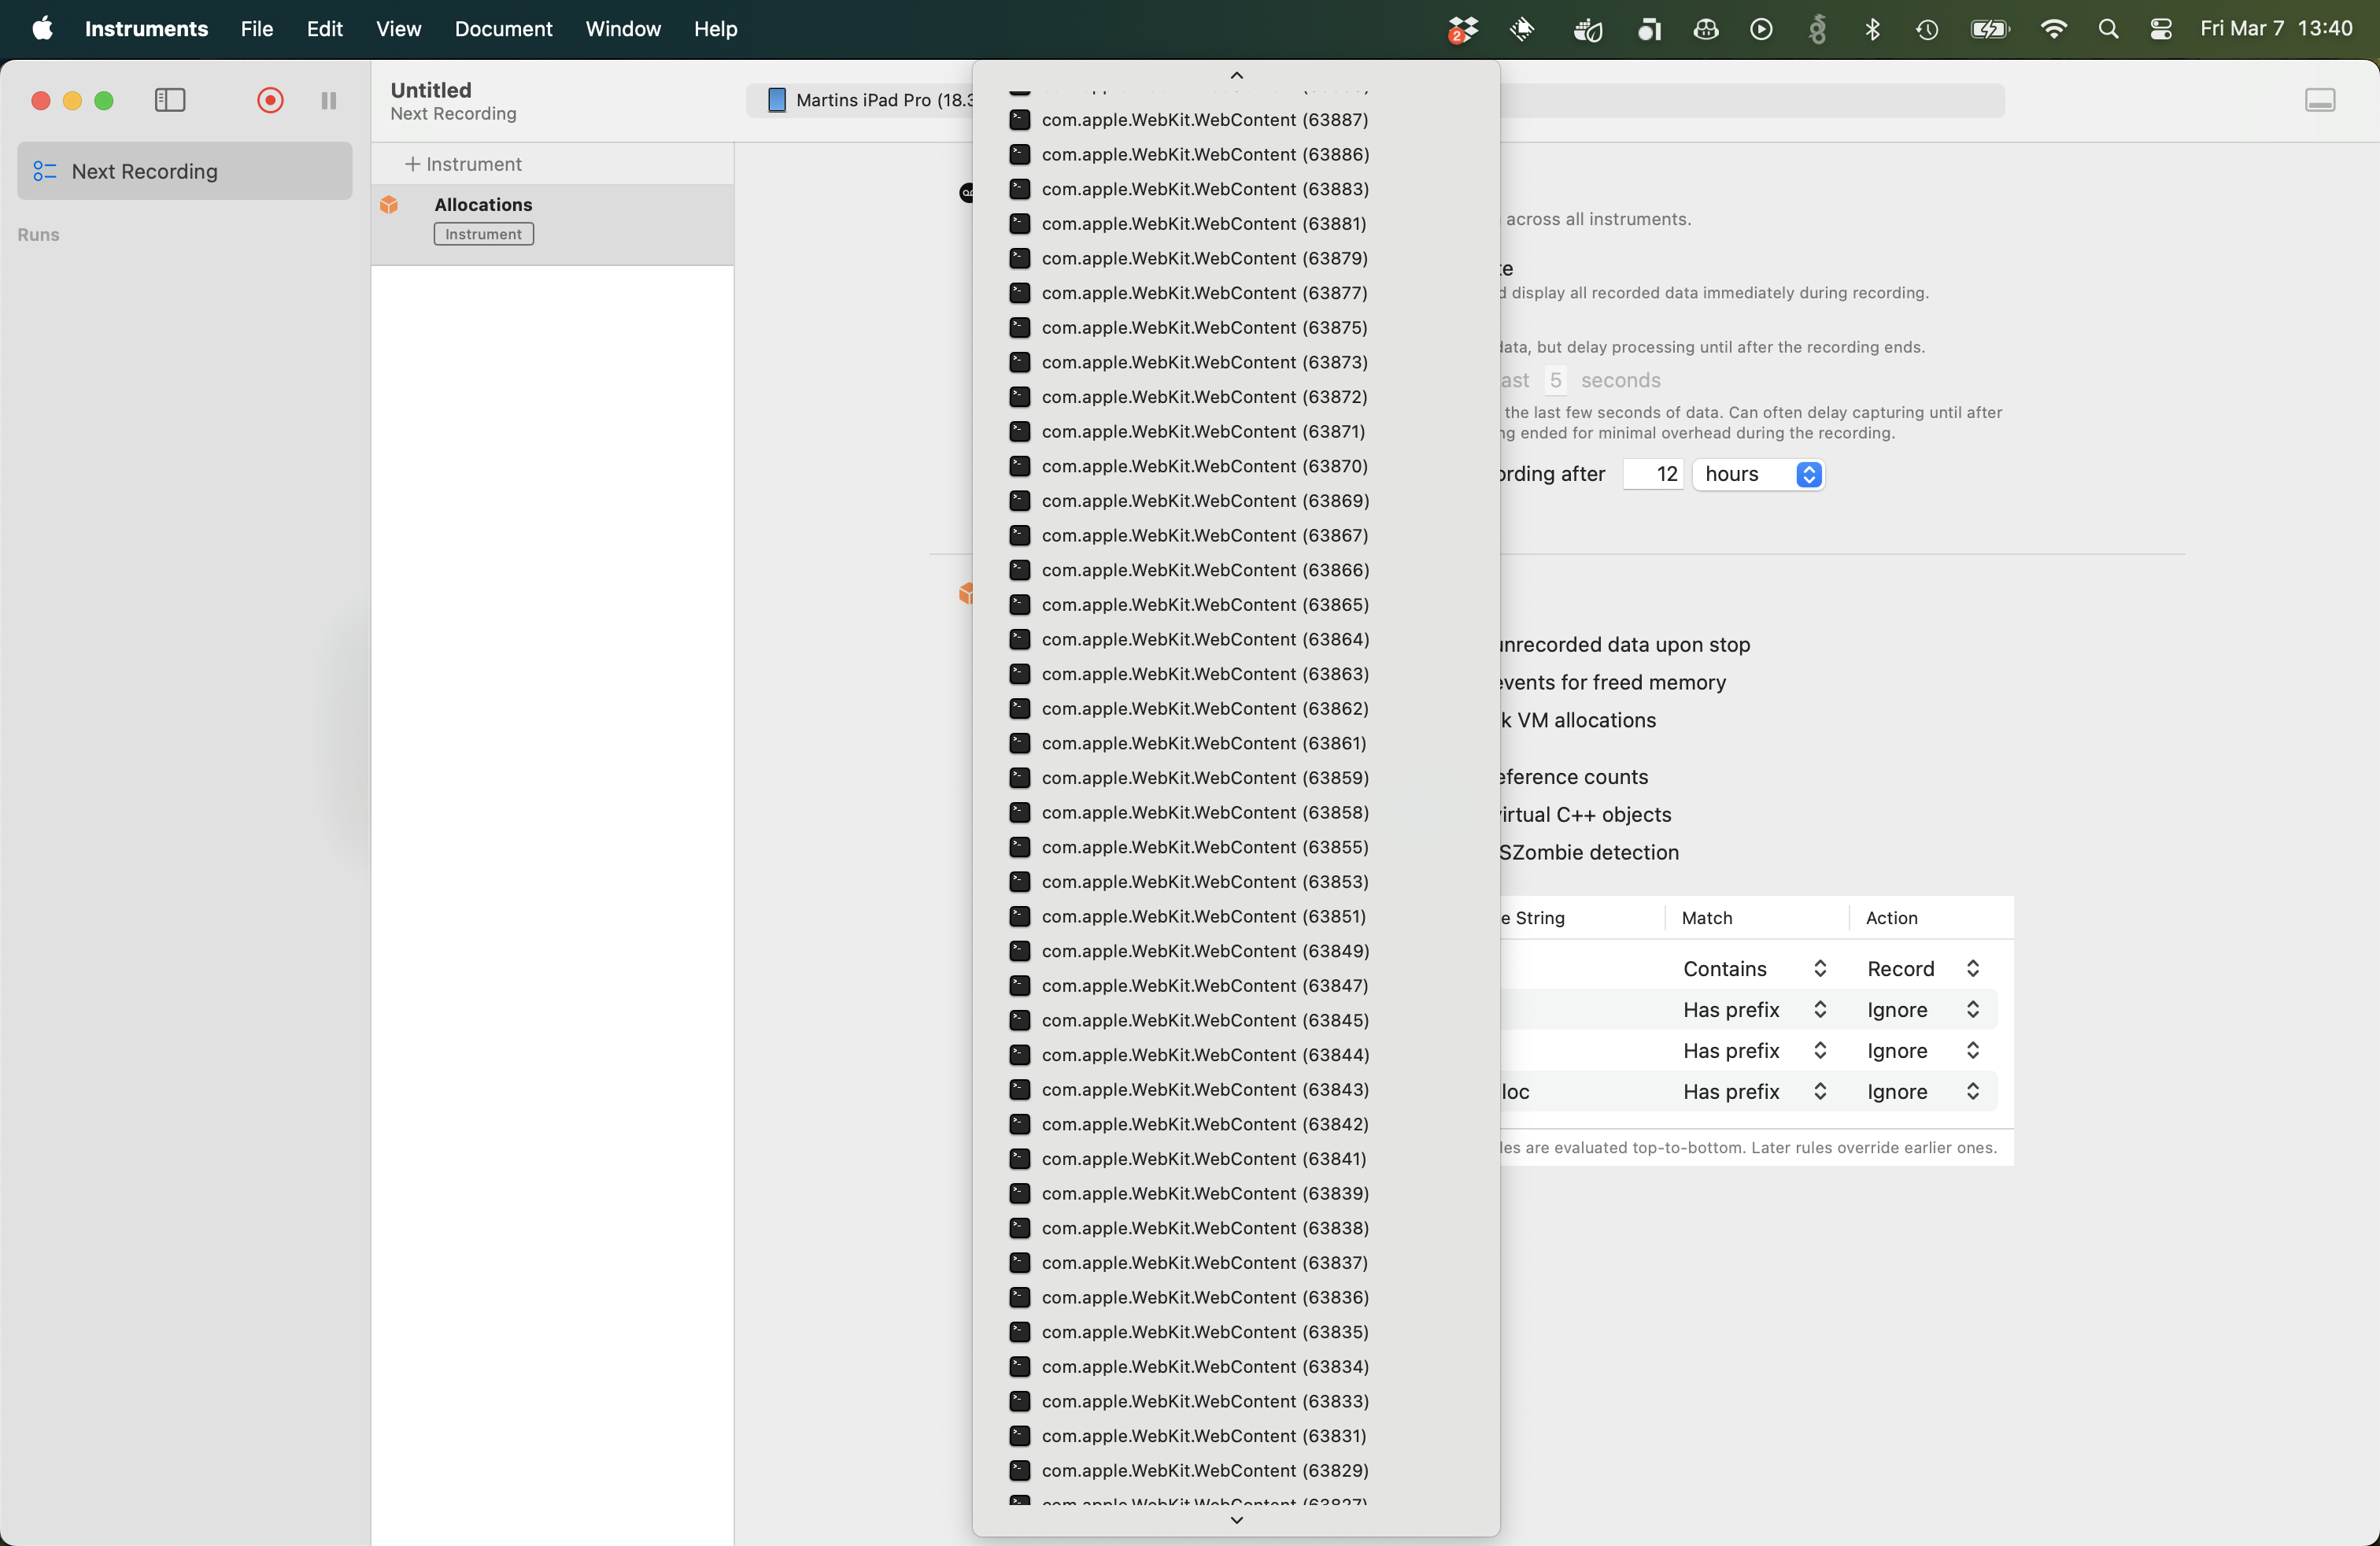This screenshot has width=2380, height=1546.
Task: Click the Match column header
Action: click(x=1707, y=917)
